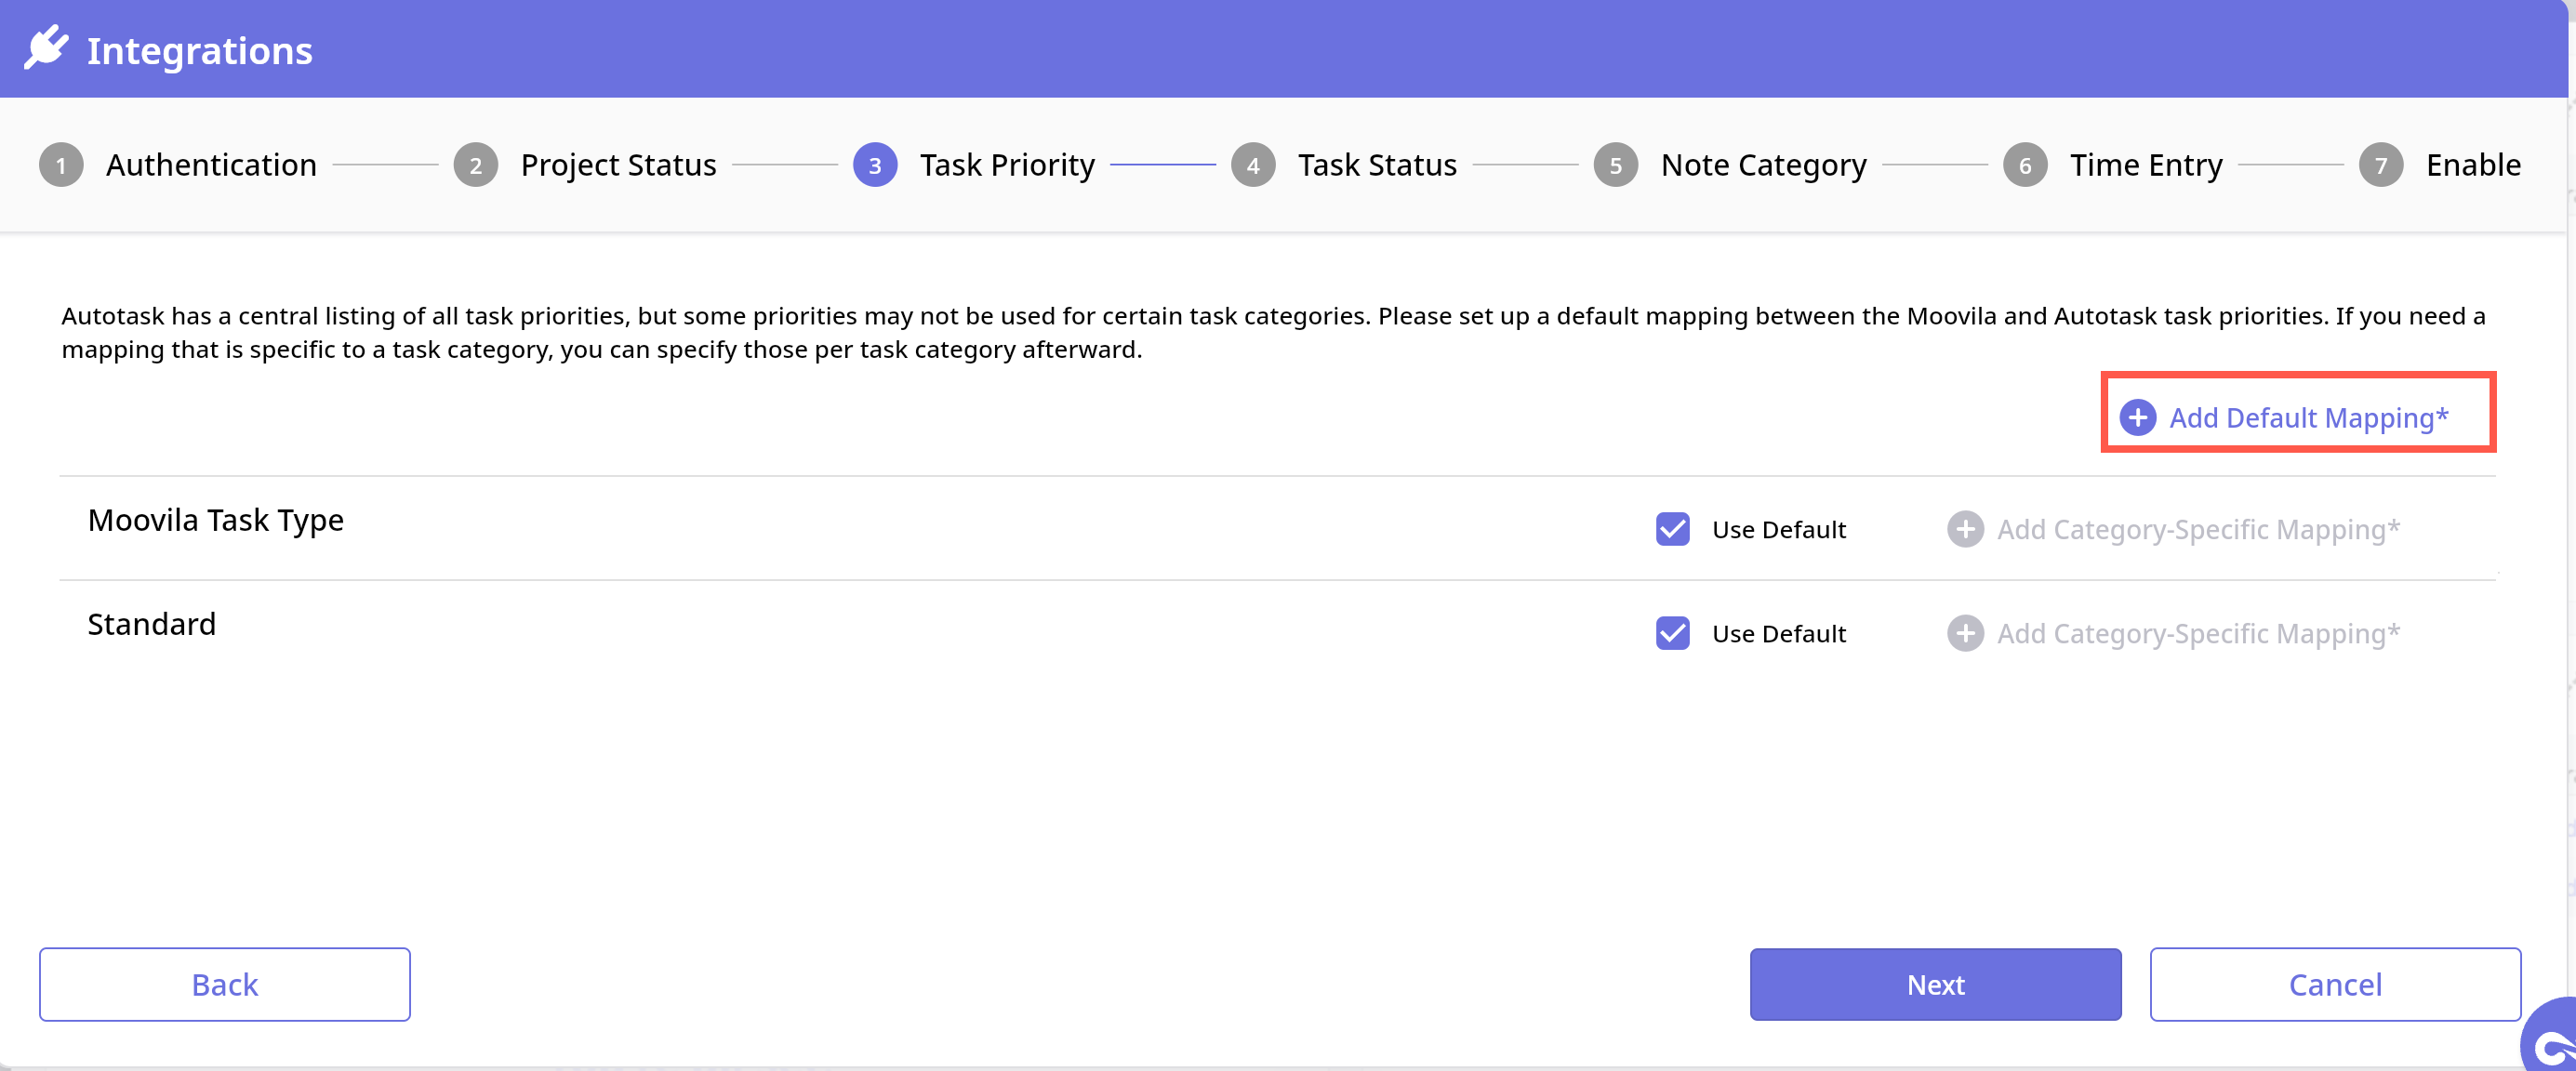Click Add Default Mapping link text
Screen dimensions: 2576x1071
[2308, 417]
